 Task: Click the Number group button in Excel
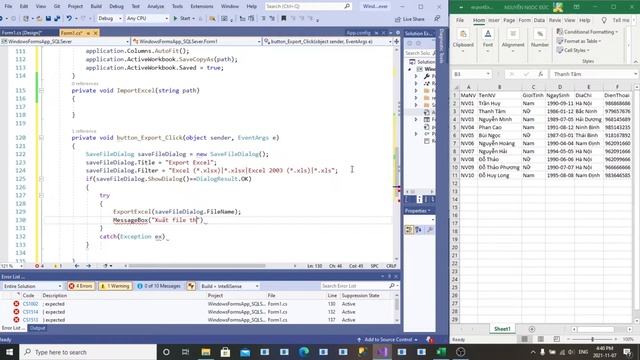point(540,40)
